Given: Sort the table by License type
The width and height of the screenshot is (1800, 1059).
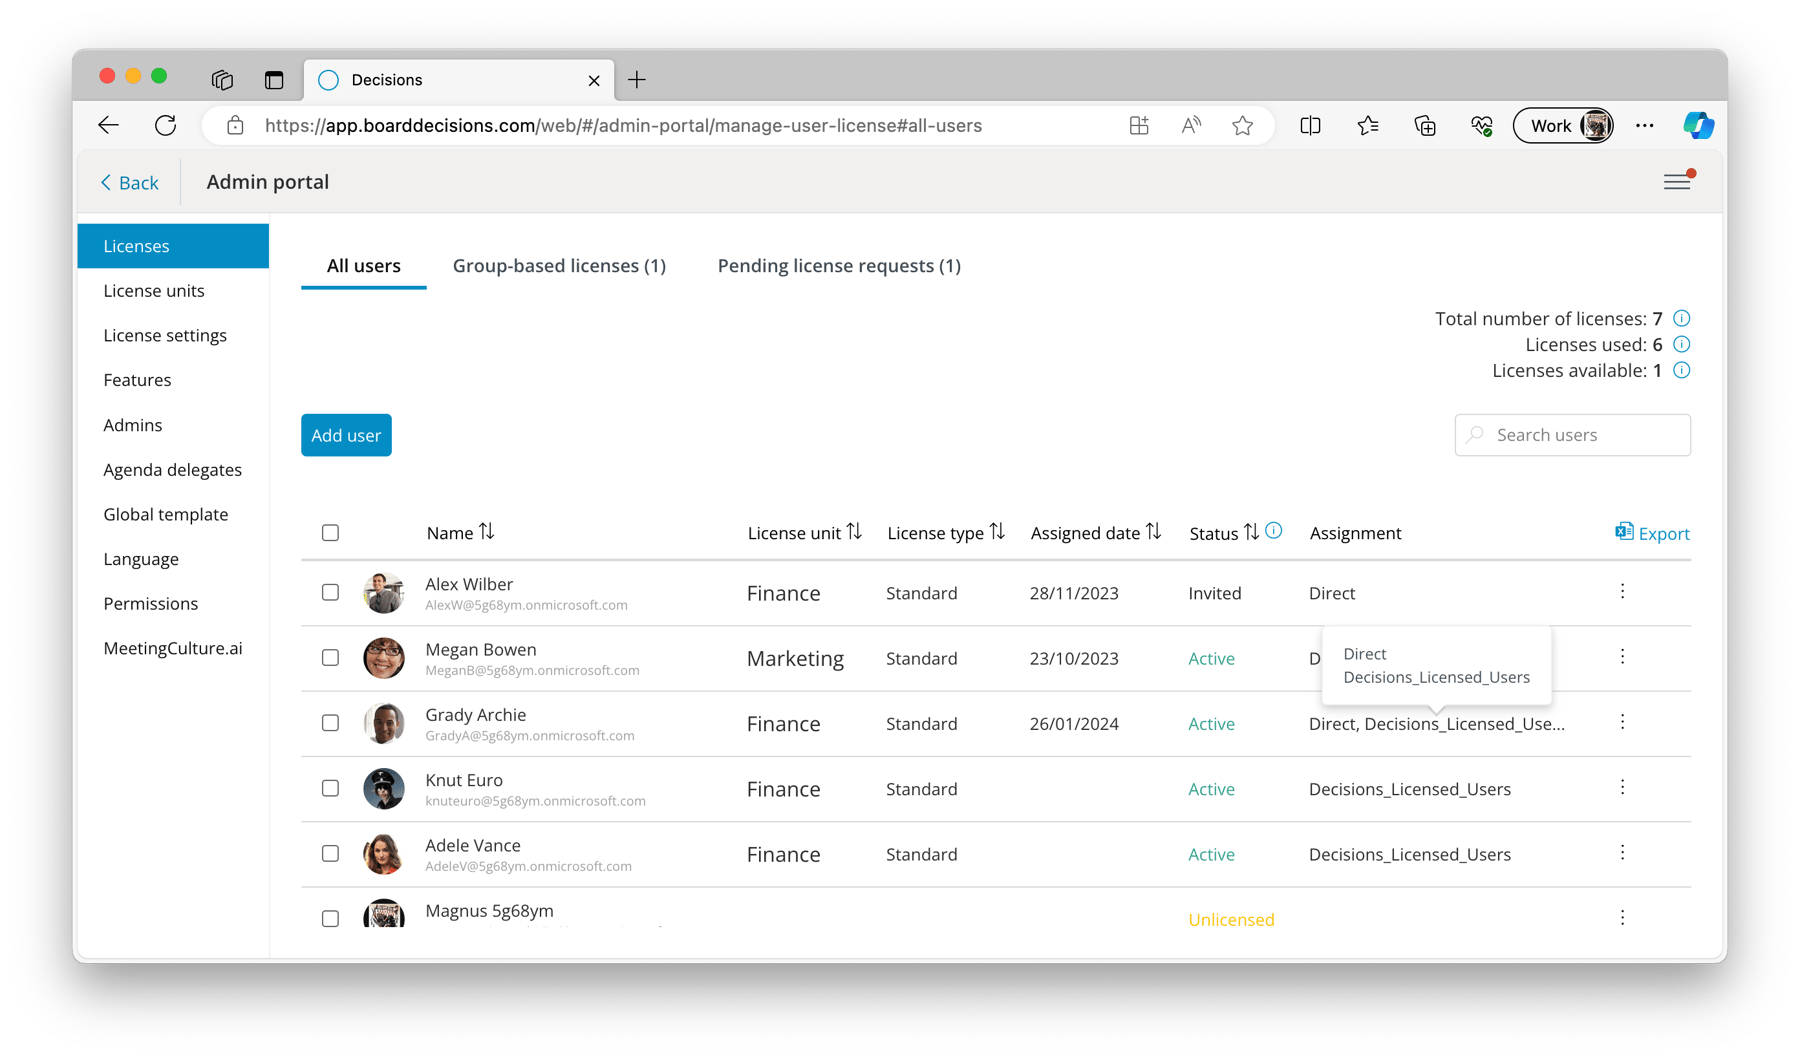Looking at the screenshot, I should tap(997, 532).
